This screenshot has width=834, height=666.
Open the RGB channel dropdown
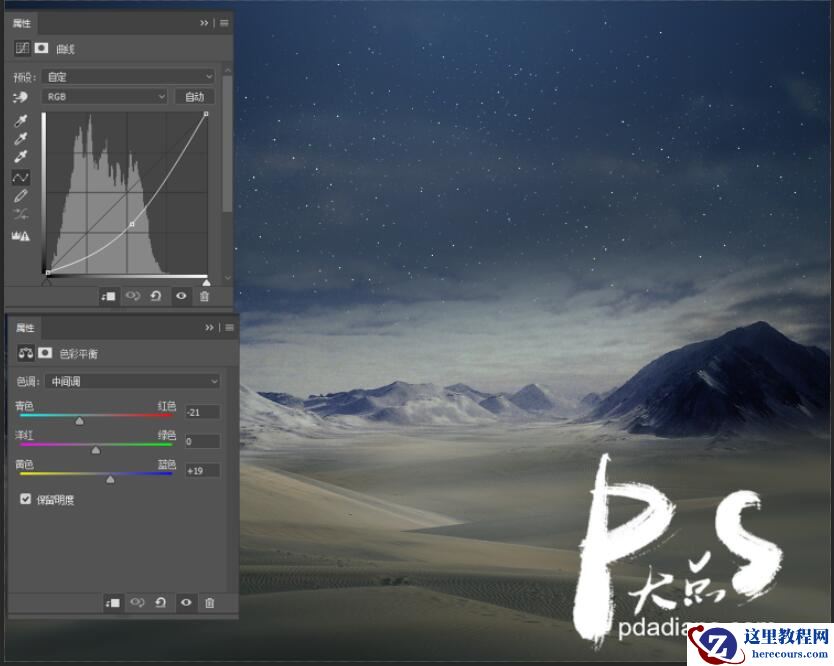click(103, 96)
